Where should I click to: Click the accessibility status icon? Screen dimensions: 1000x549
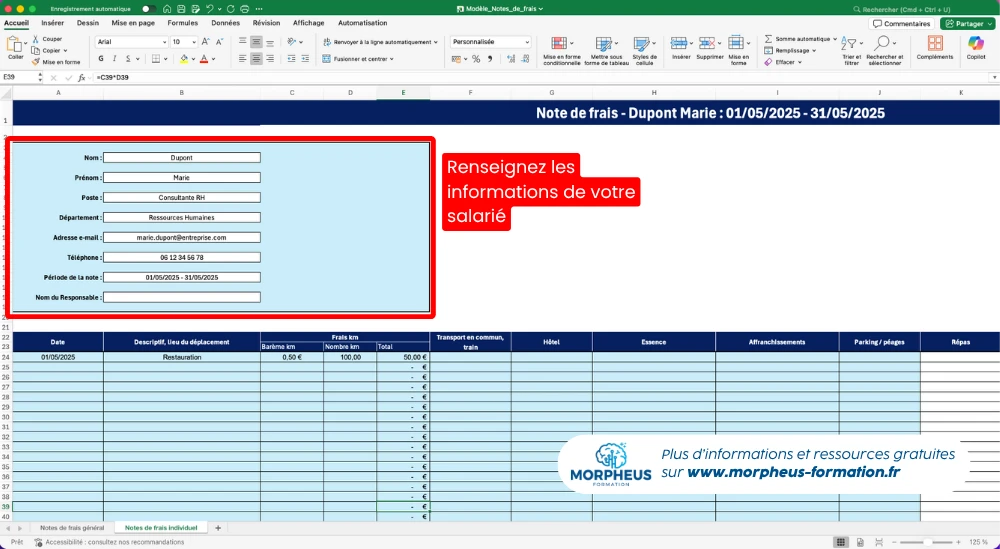tap(39, 542)
